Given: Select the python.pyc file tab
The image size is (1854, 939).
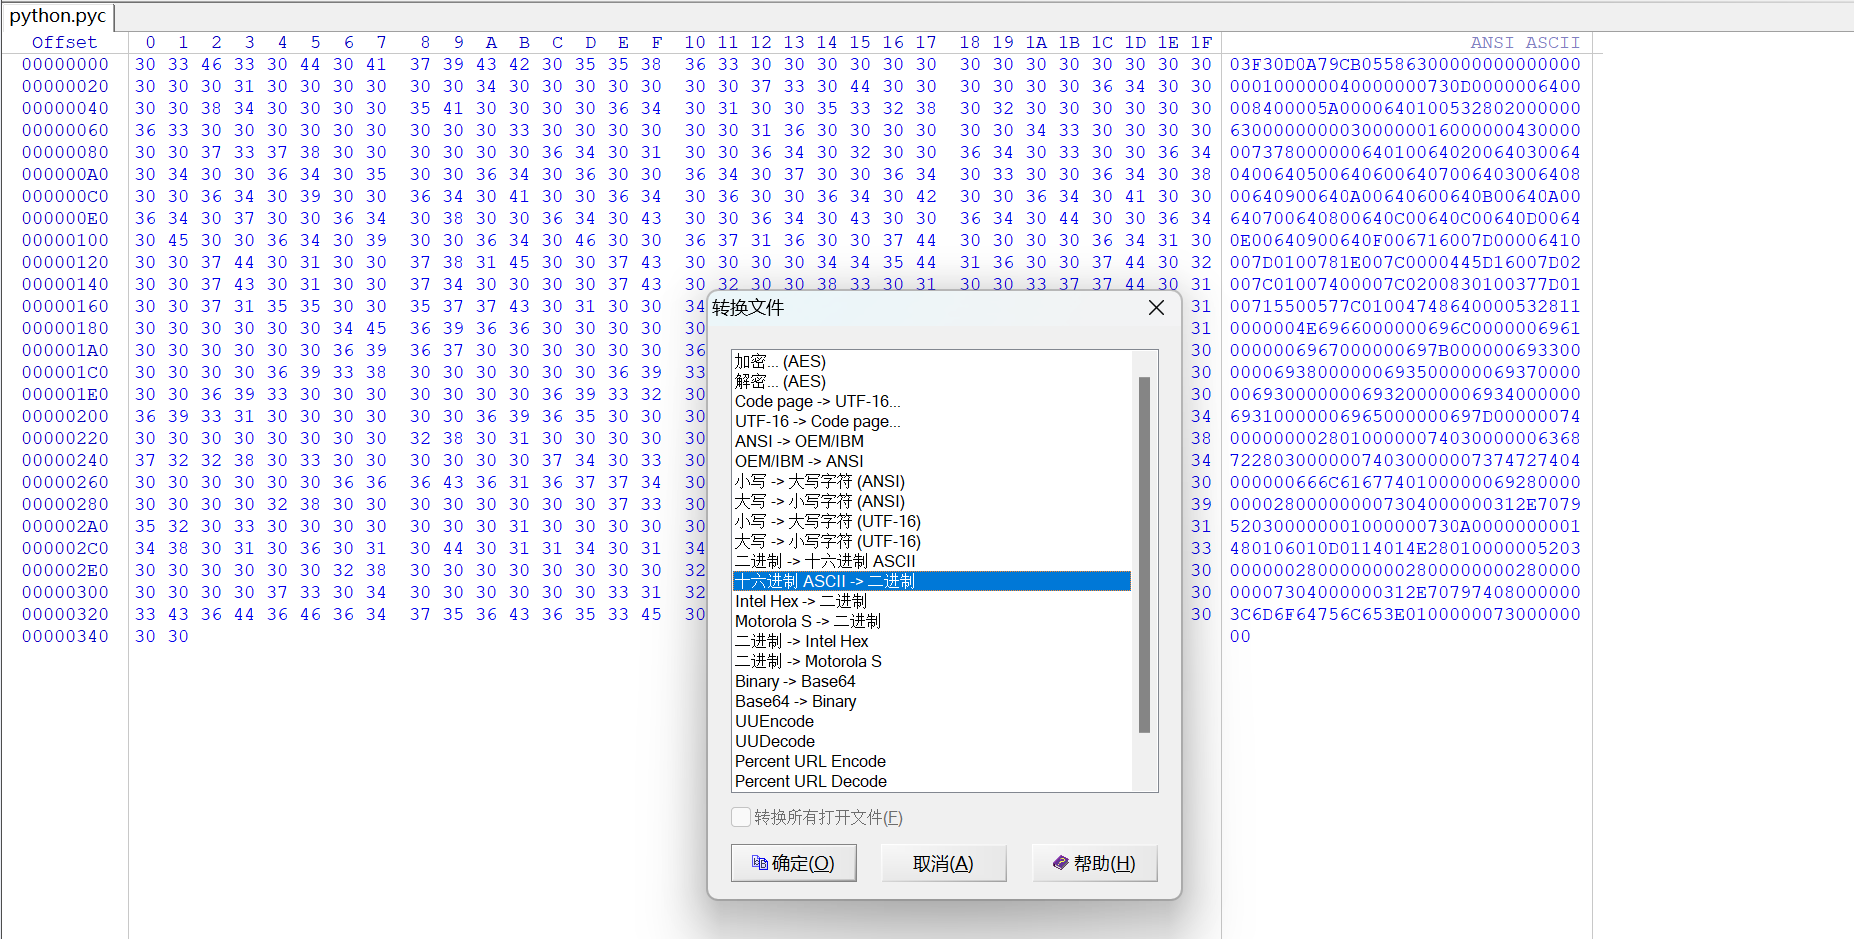Looking at the screenshot, I should [58, 16].
